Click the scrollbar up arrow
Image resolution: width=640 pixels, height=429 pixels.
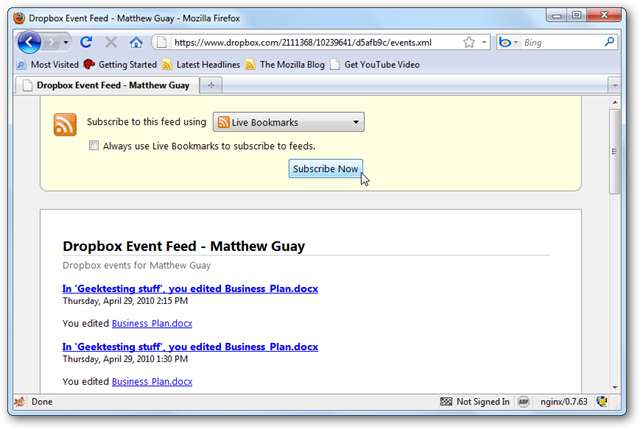pyautogui.click(x=615, y=102)
